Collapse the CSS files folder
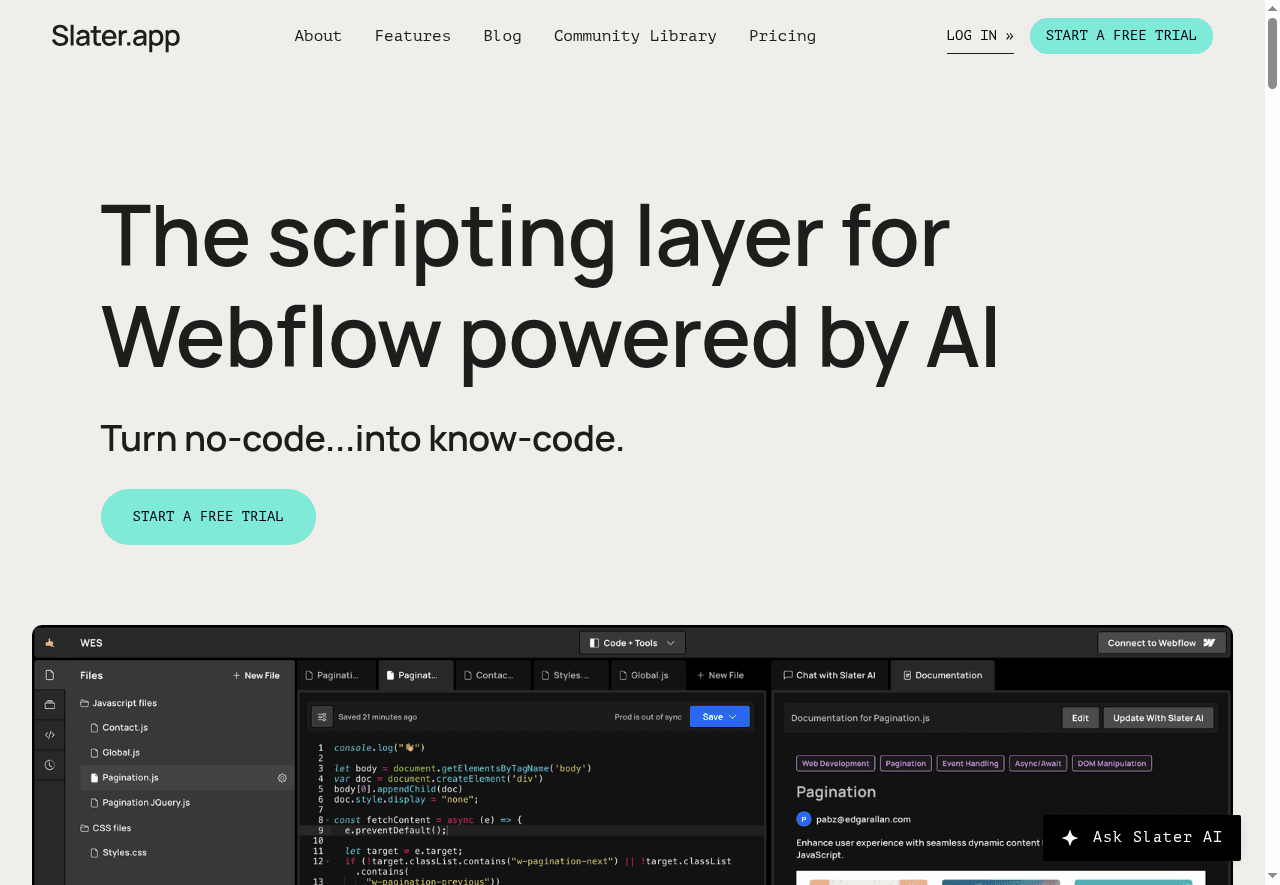Image resolution: width=1280 pixels, height=885 pixels. [105, 828]
